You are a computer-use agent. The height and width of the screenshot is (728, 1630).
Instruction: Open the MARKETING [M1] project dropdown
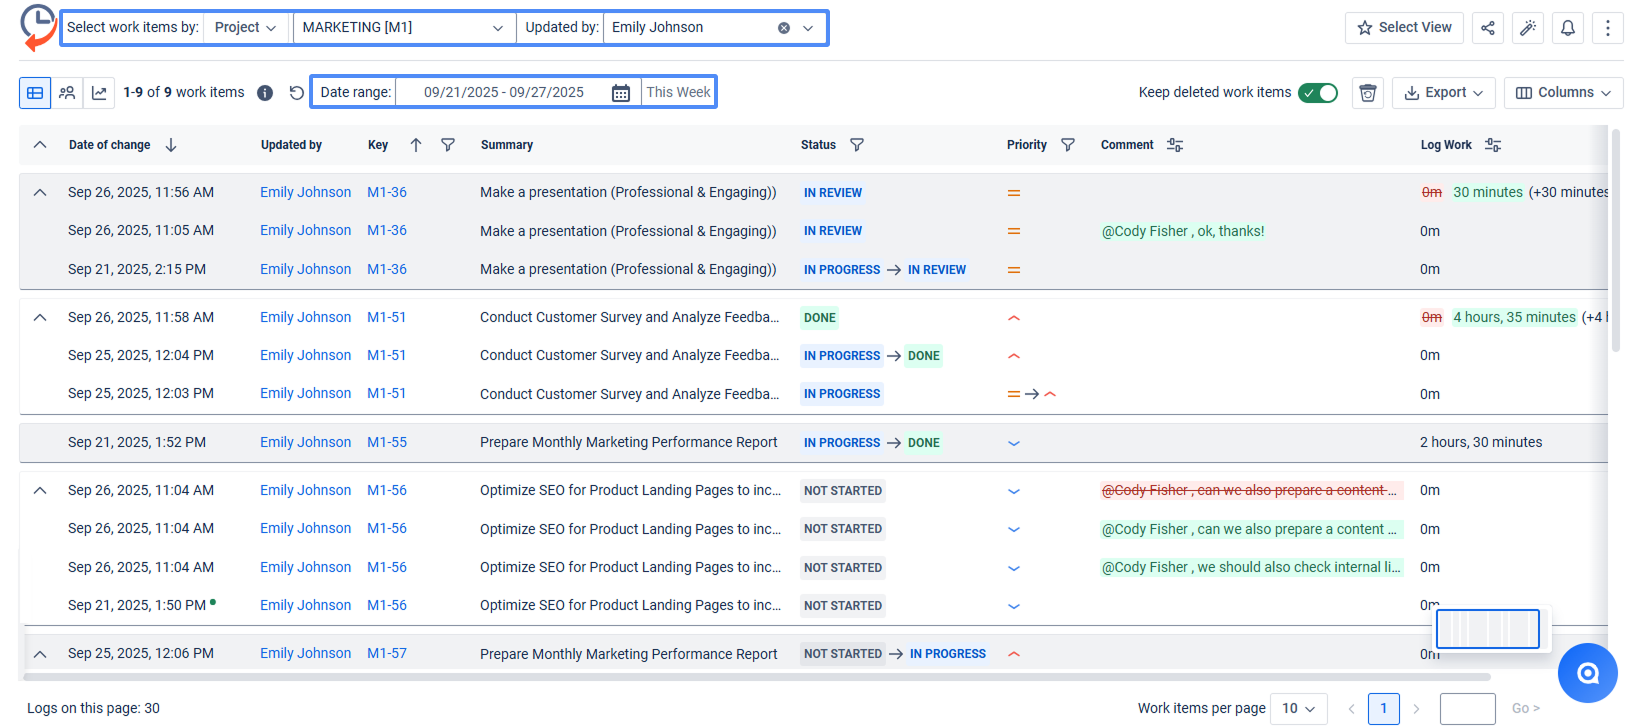[x=403, y=28]
